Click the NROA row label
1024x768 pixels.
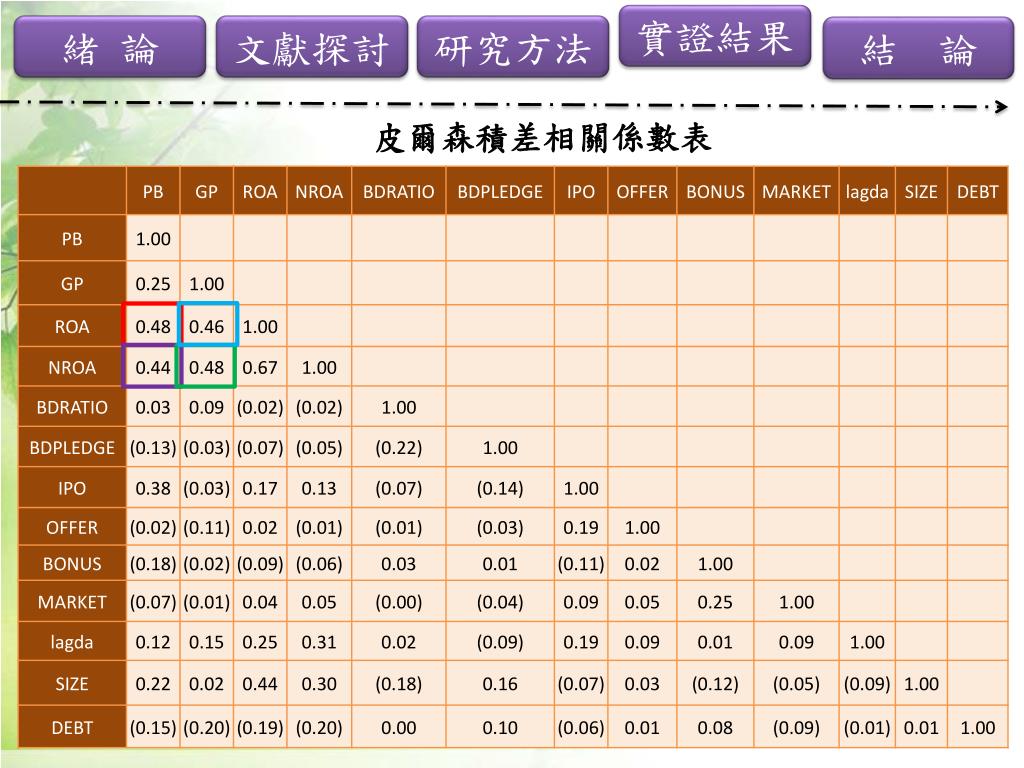72,367
